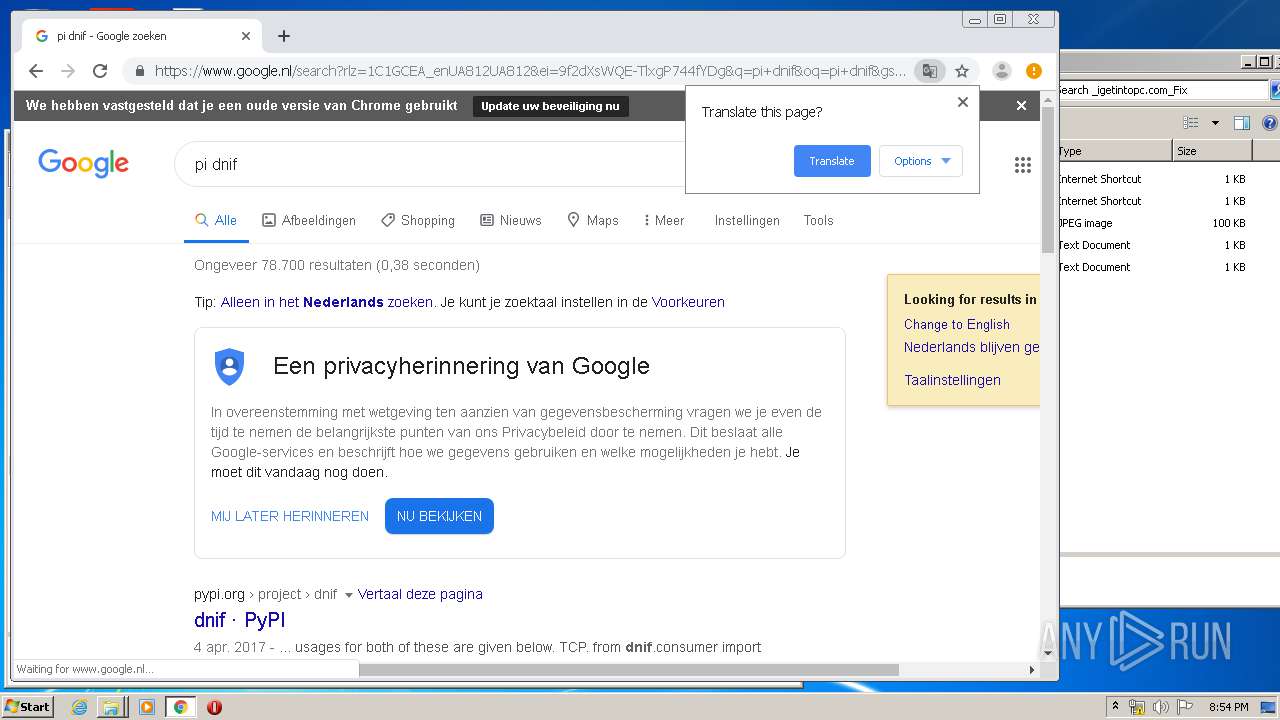Open media player taskbar icon
Screen dimensions: 1280x720
146,707
